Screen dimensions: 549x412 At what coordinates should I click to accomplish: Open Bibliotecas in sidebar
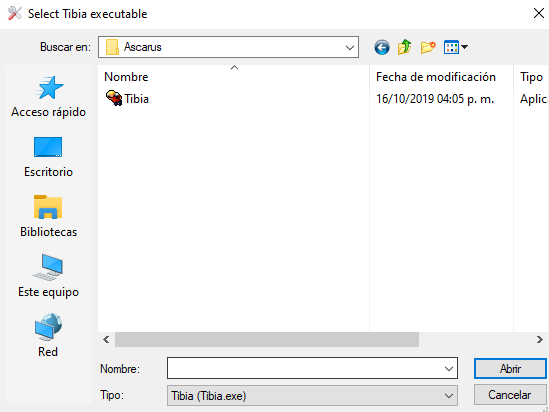pos(48,217)
